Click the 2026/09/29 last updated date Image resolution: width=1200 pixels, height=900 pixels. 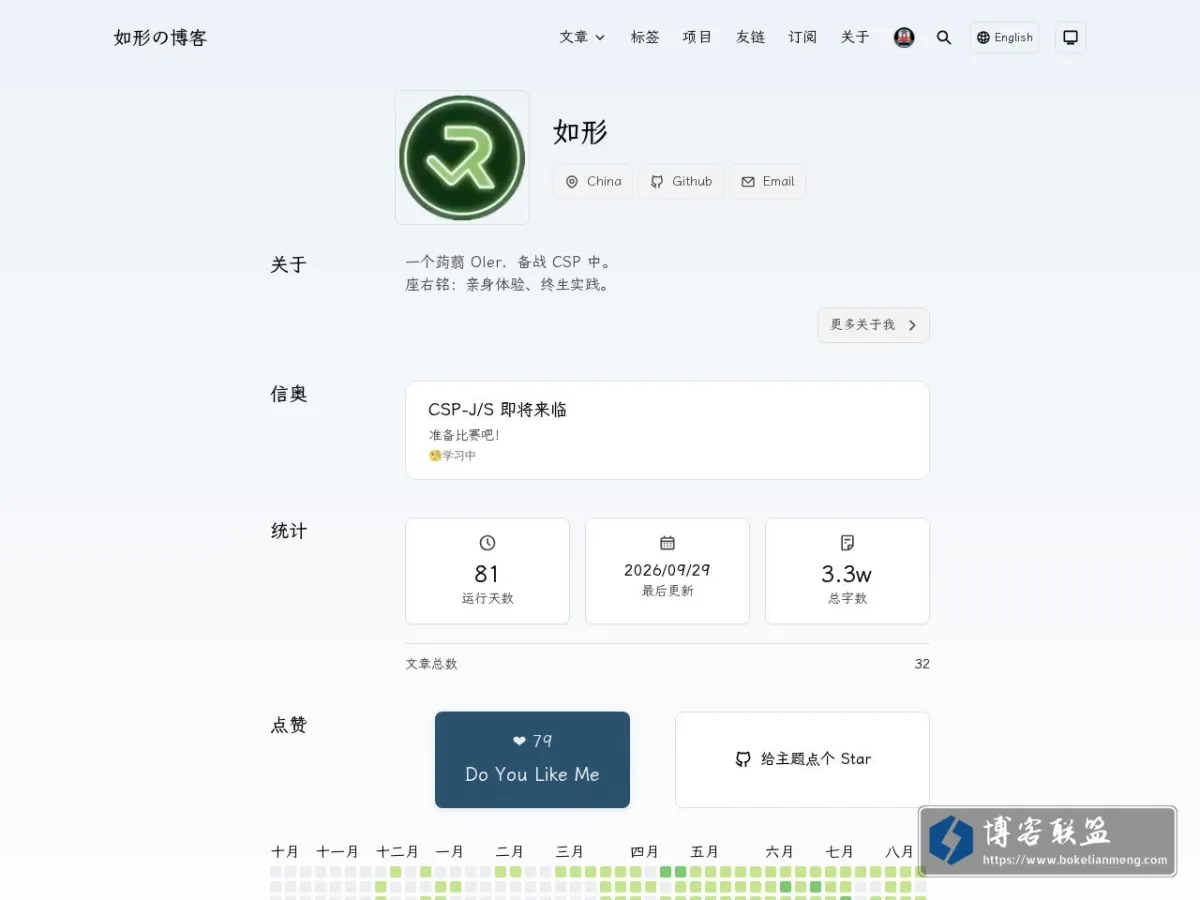667,571
